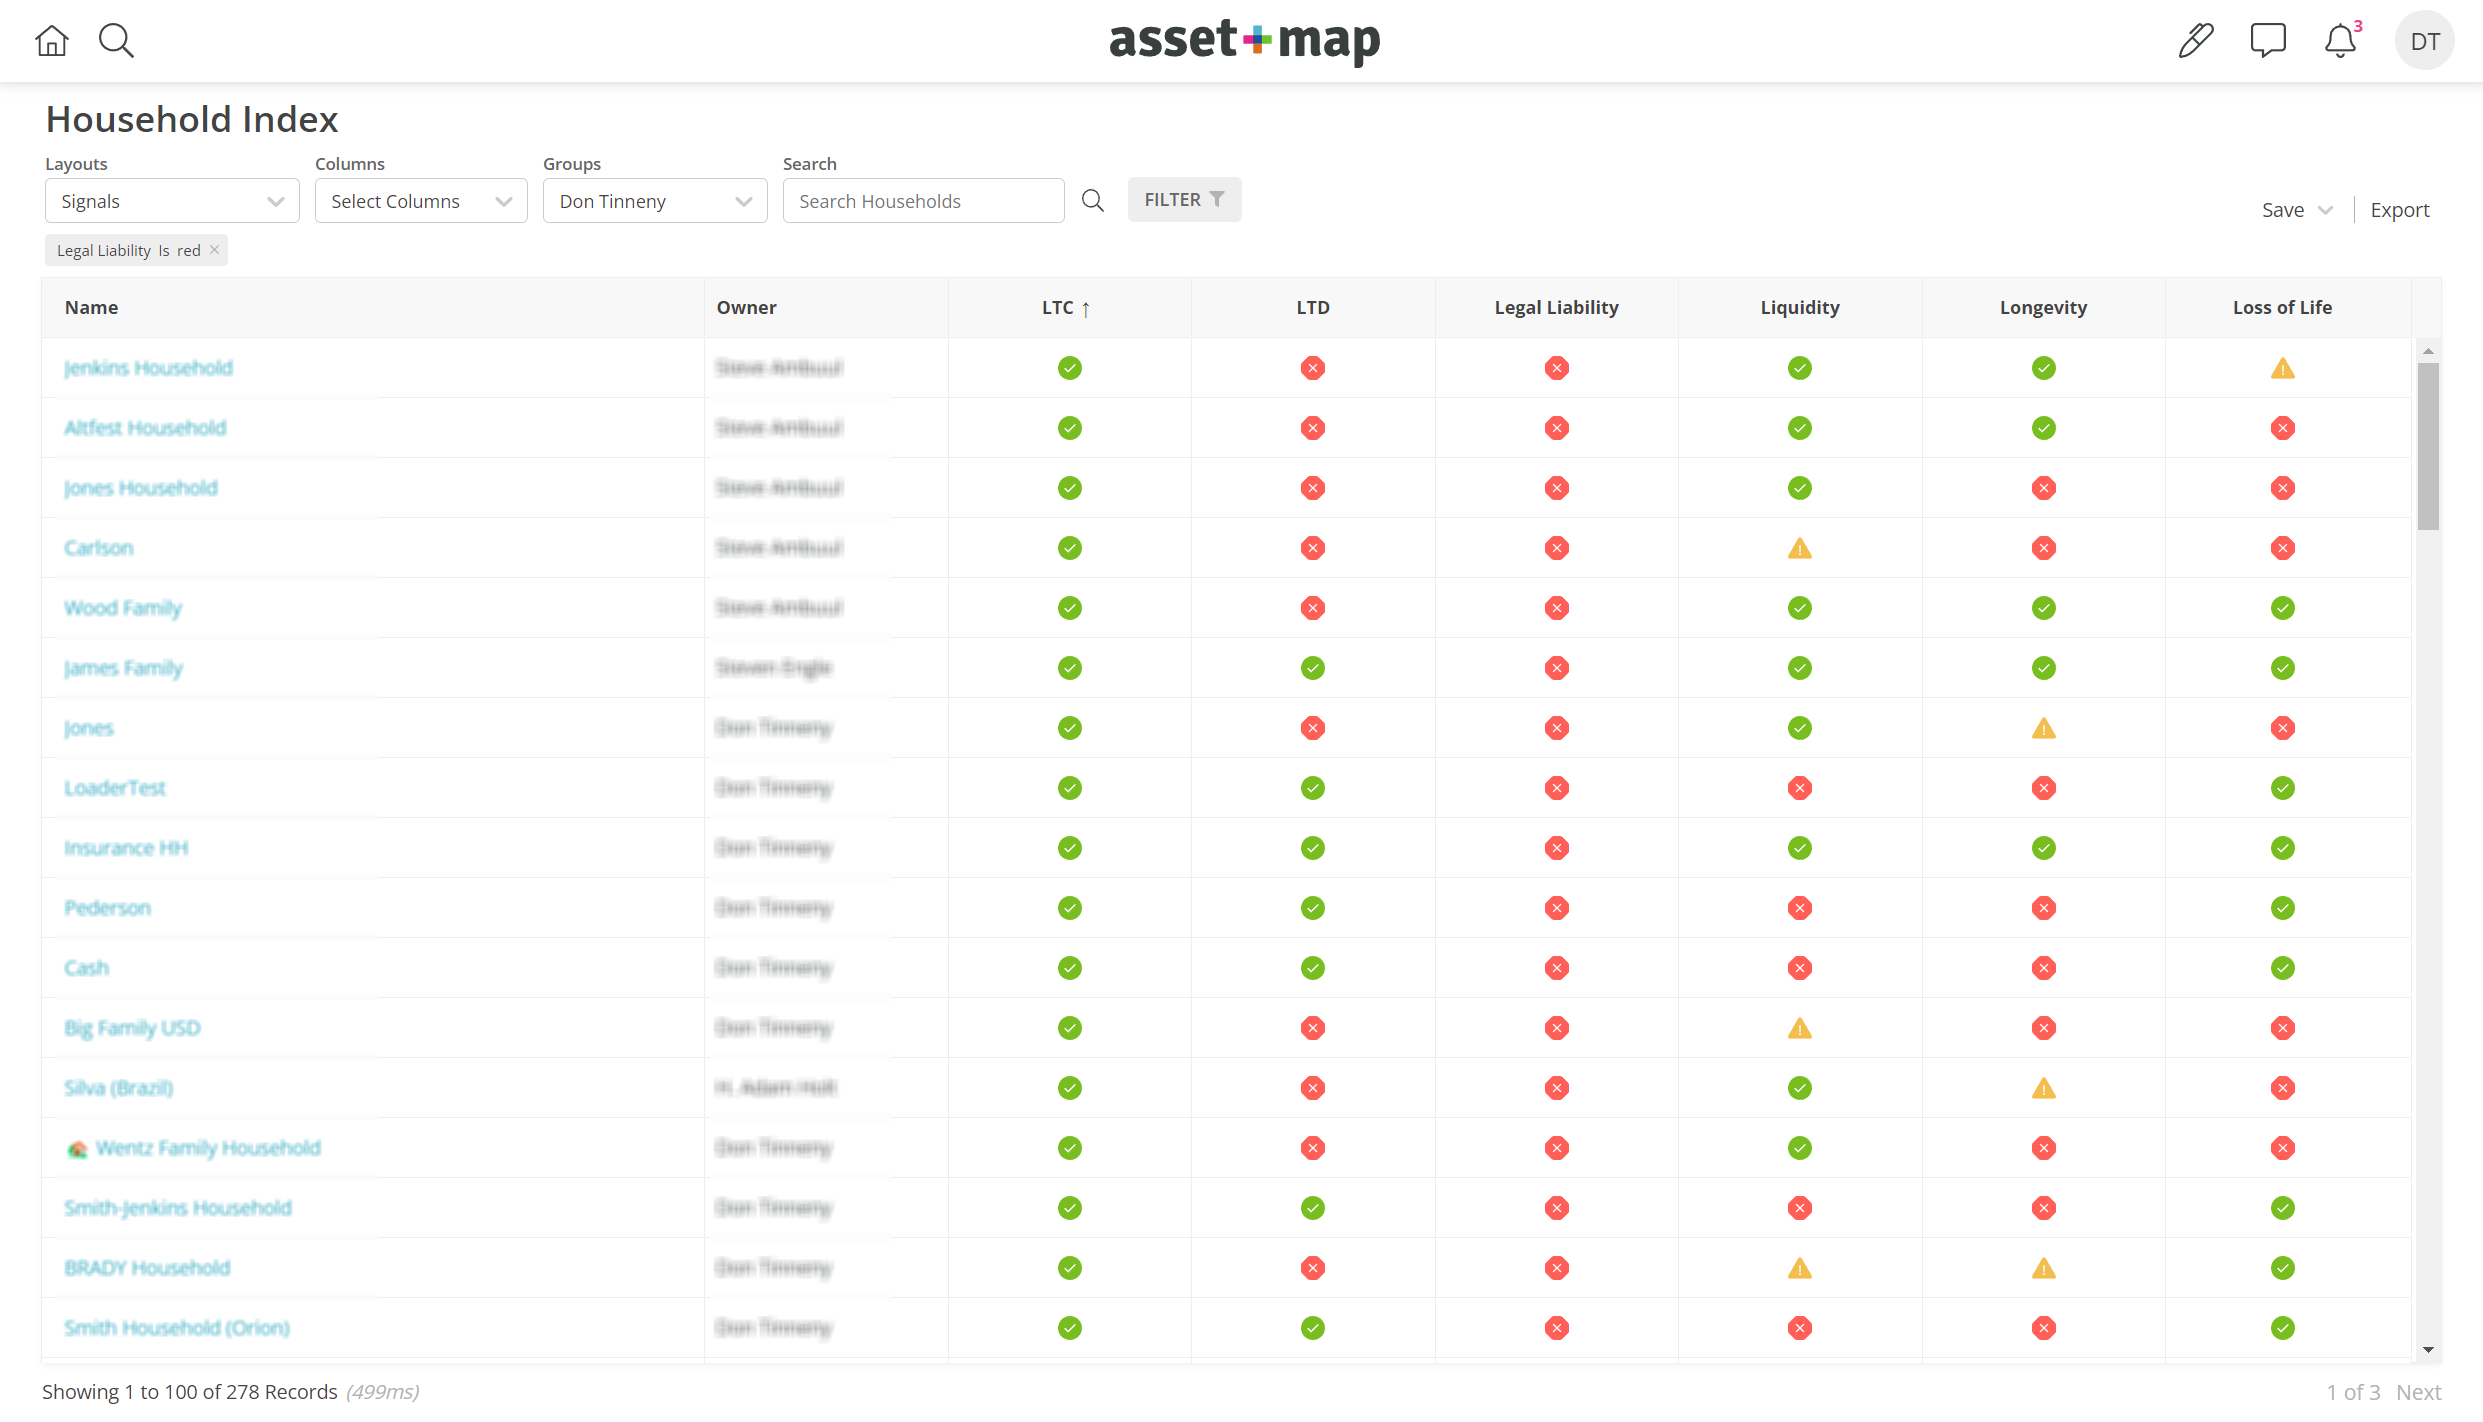2483x1422 pixels.
Task: Open the Layouts dropdown showing Signals
Action: pyautogui.click(x=171, y=200)
